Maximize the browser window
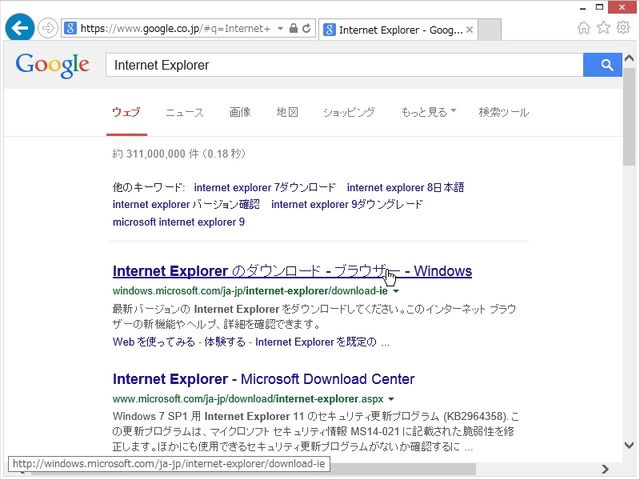 click(599, 7)
